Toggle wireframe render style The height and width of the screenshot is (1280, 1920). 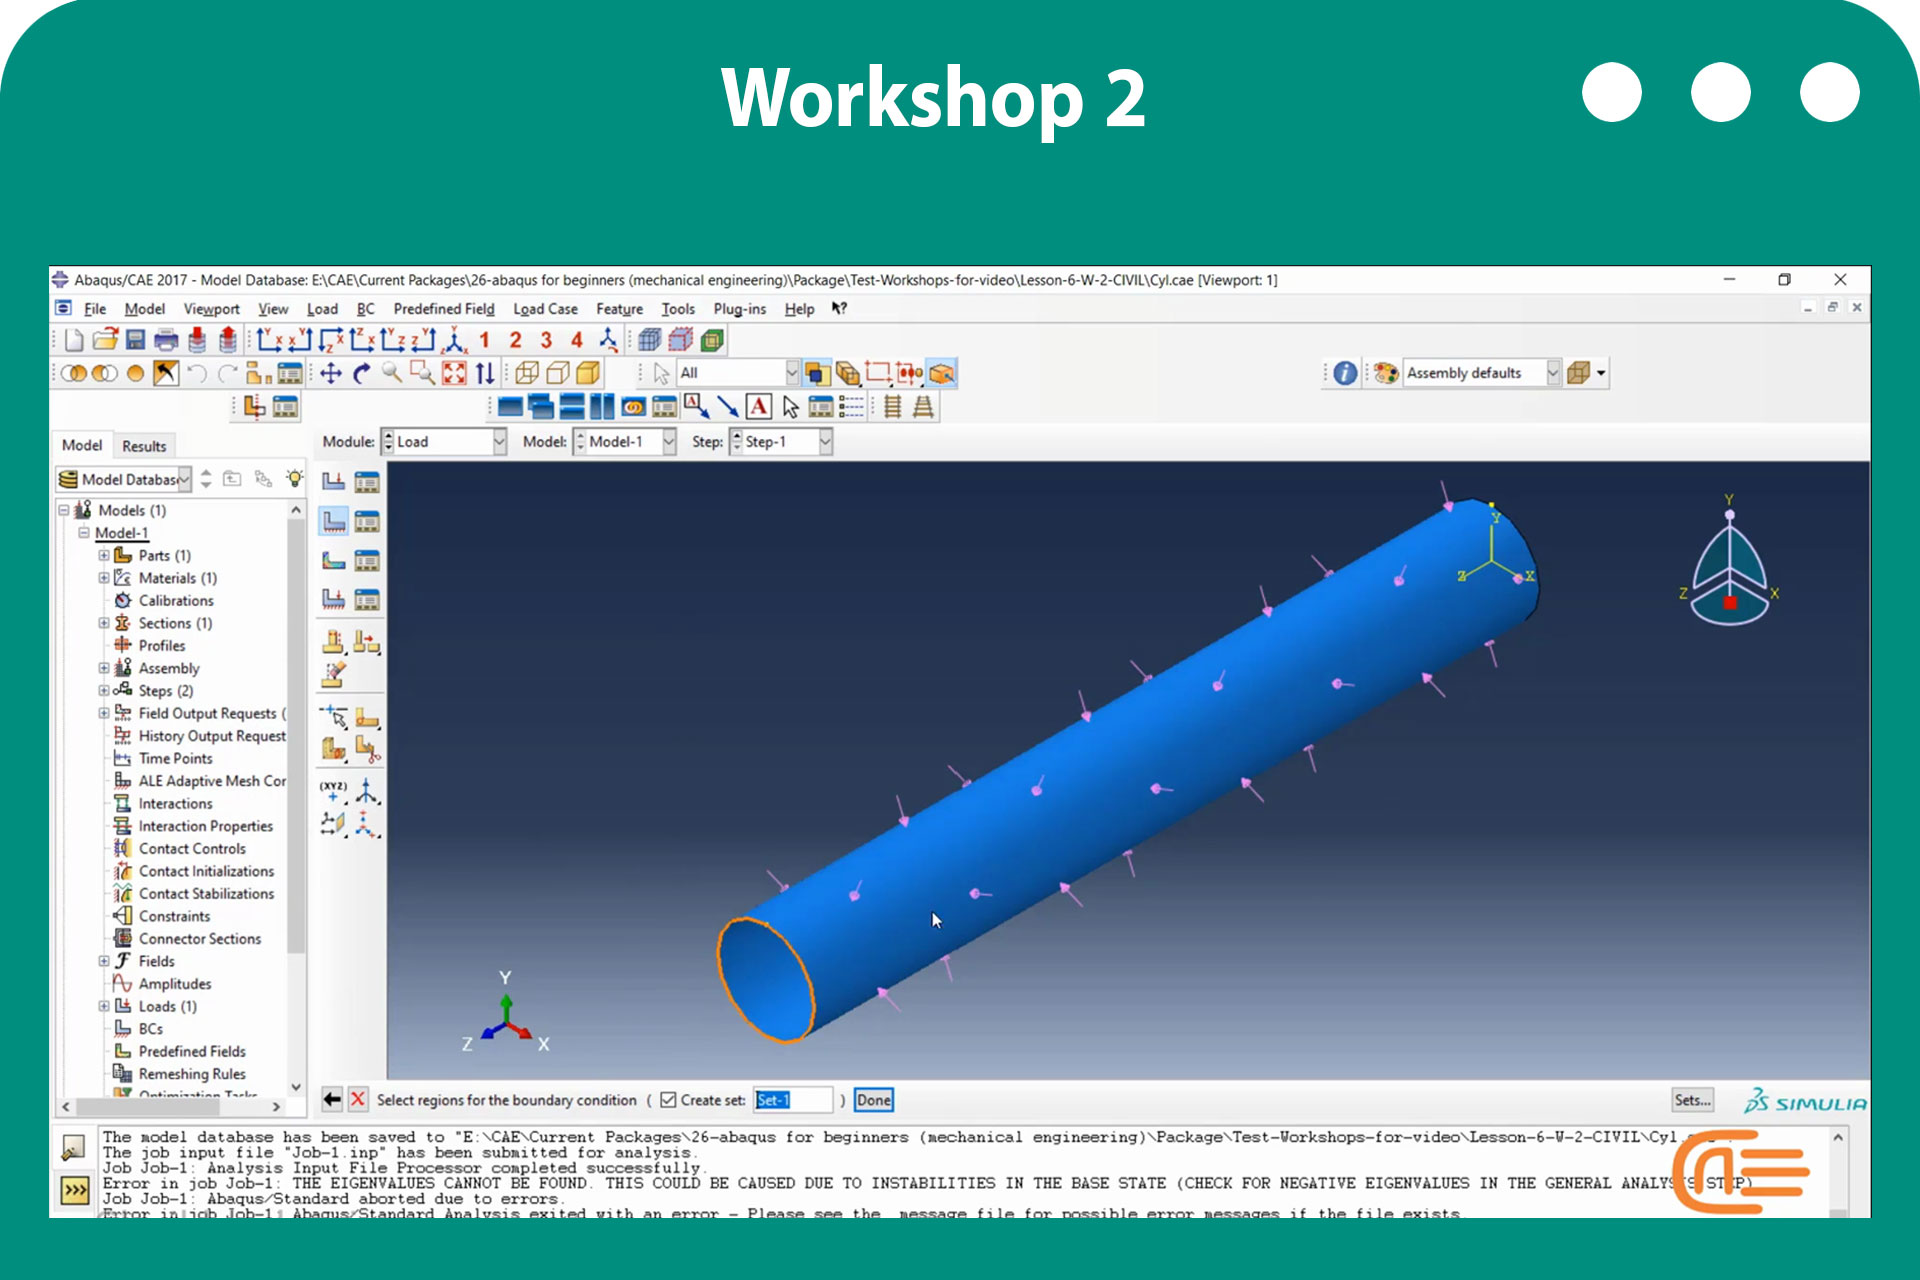(x=527, y=373)
